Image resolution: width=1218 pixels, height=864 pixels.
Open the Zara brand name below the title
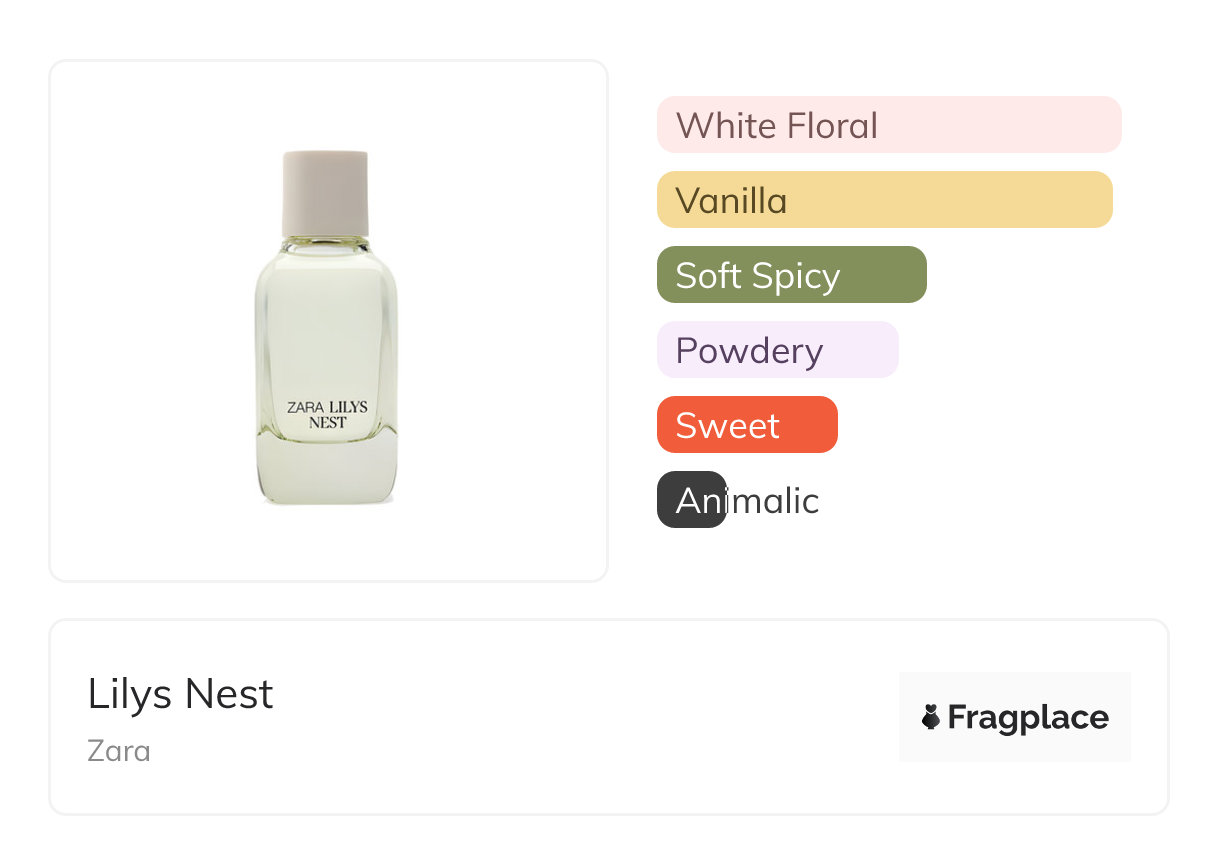click(x=119, y=750)
